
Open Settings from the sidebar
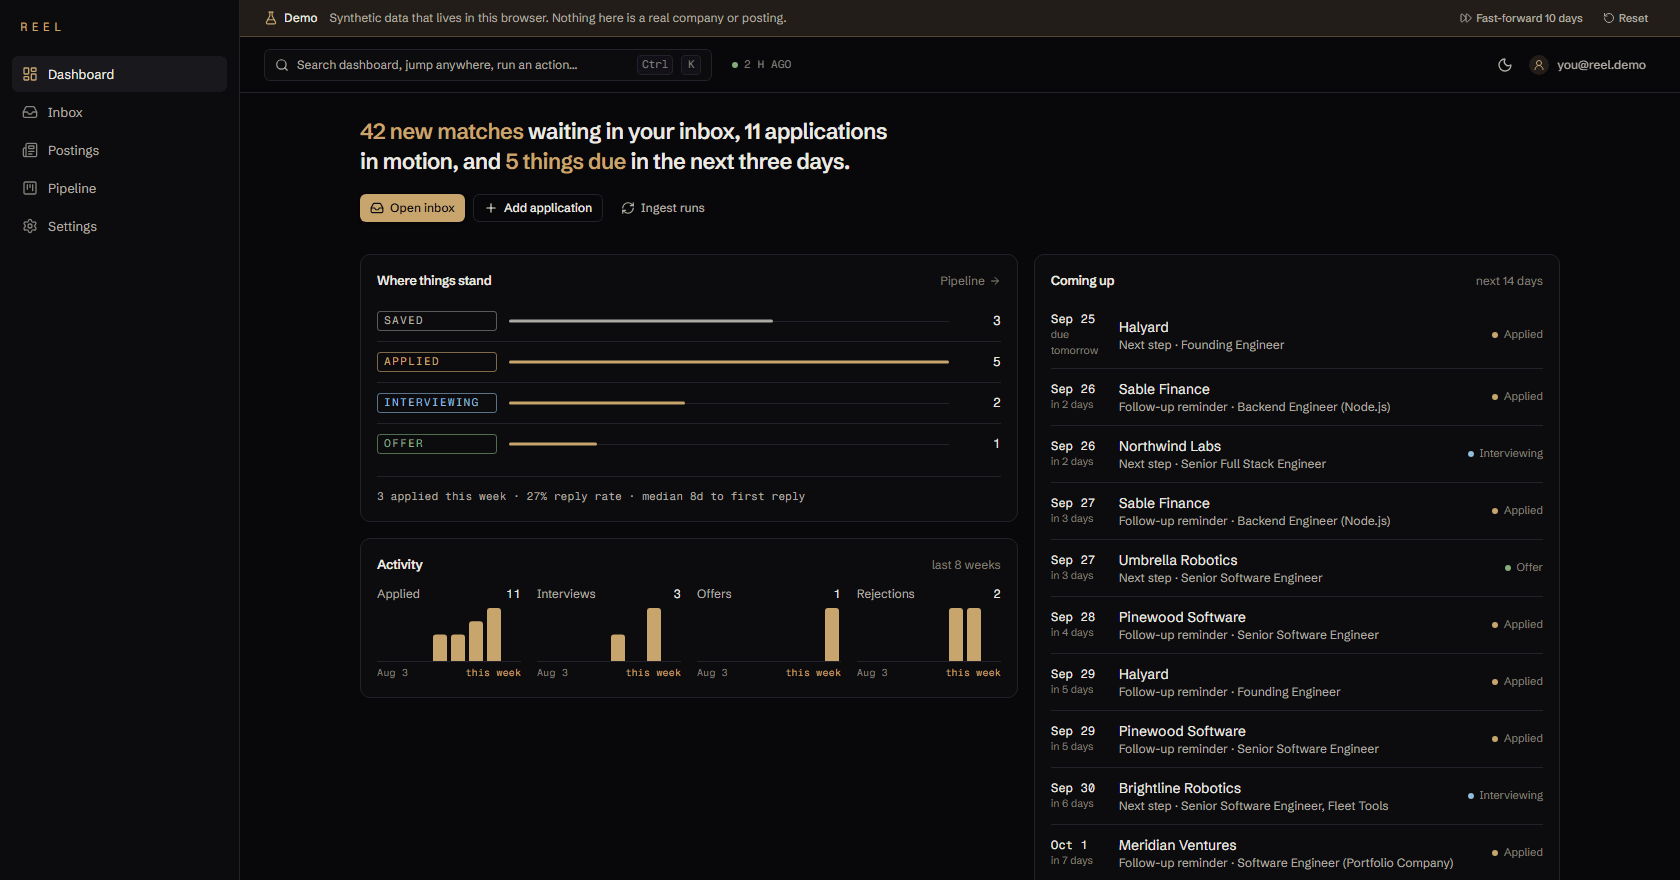(119, 226)
